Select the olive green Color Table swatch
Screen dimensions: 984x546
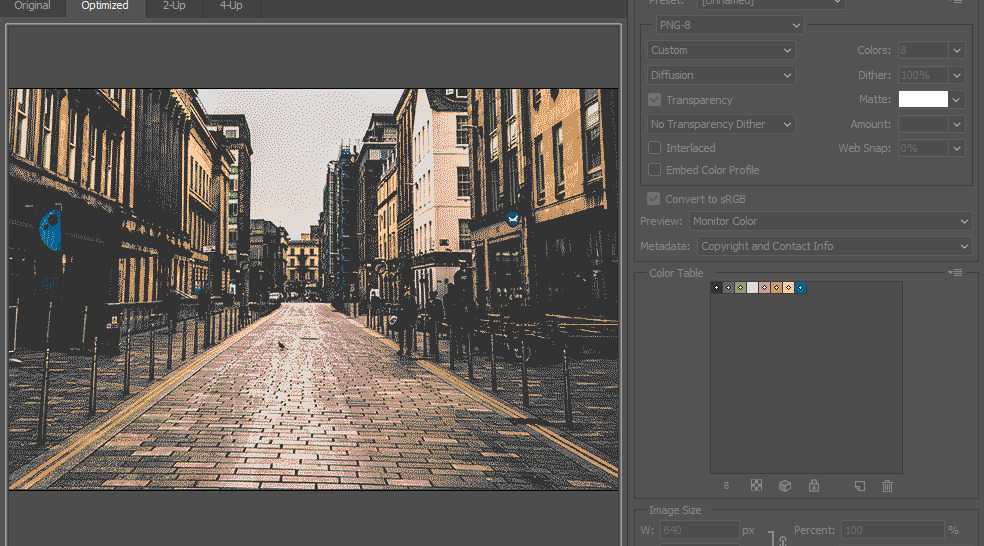coord(741,287)
